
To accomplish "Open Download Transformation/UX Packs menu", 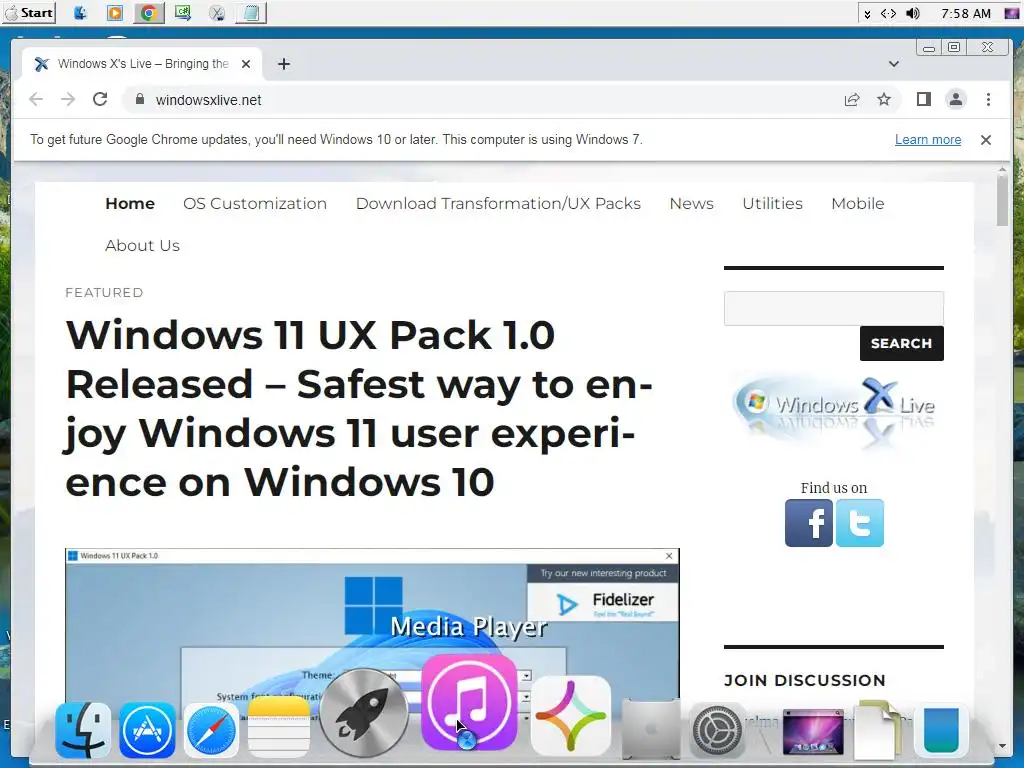I will (498, 204).
